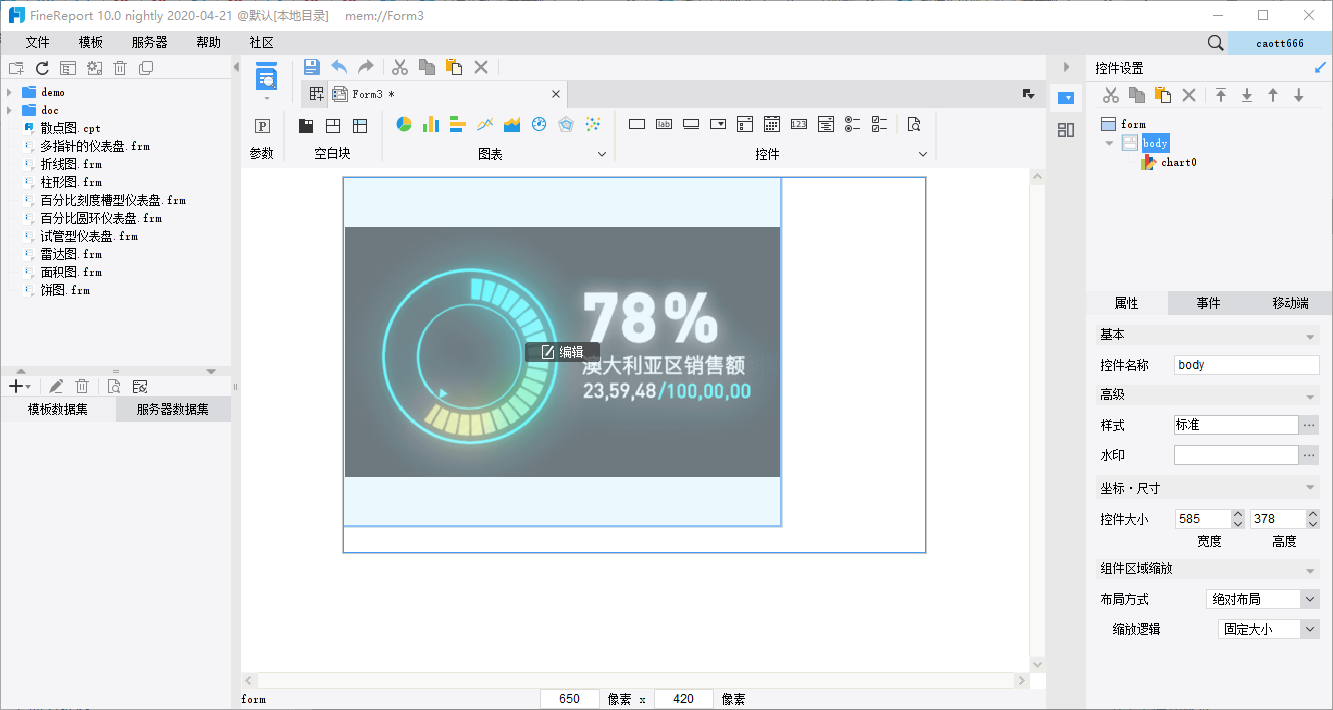This screenshot has height=710, width=1333.
Task: Add a gauge chart from toolbar
Action: [539, 125]
